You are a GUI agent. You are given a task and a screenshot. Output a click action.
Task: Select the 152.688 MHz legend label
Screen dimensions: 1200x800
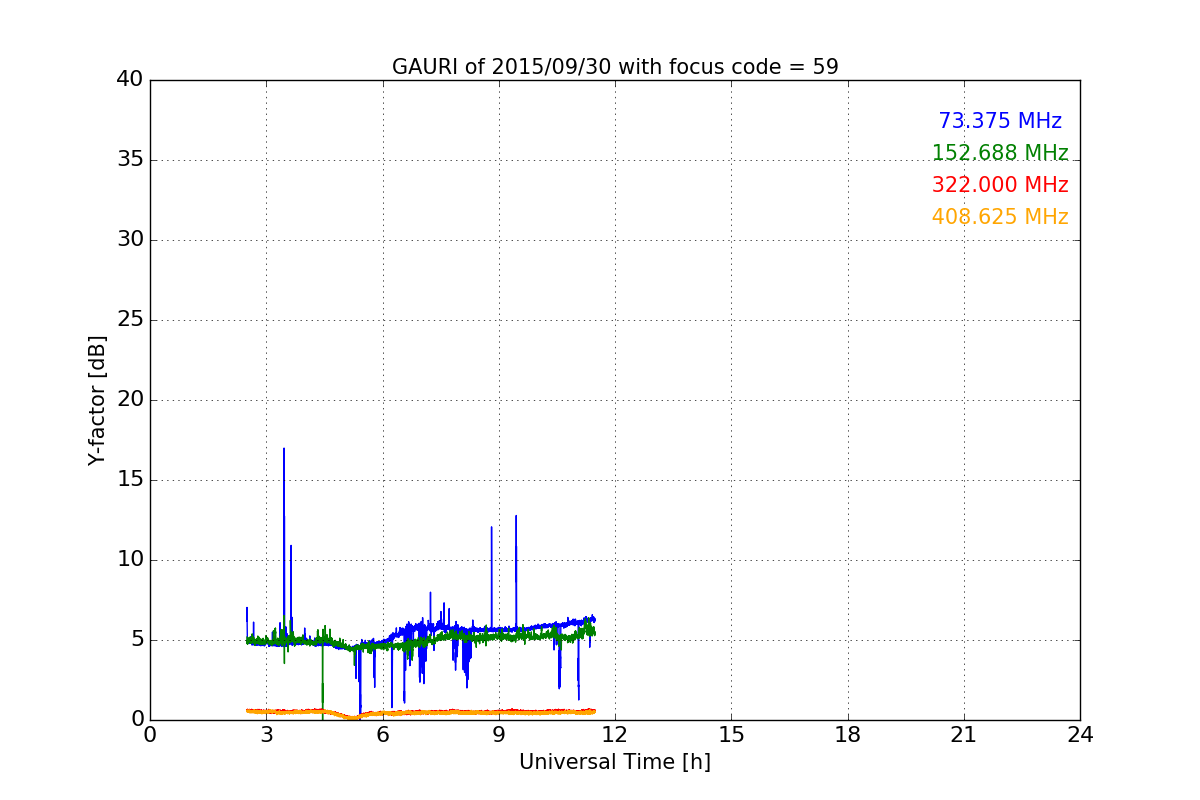[x=1000, y=153]
